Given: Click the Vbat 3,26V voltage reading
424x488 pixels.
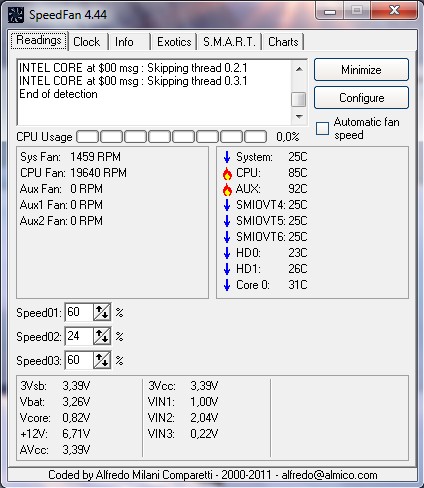Looking at the screenshot, I should coord(55,402).
